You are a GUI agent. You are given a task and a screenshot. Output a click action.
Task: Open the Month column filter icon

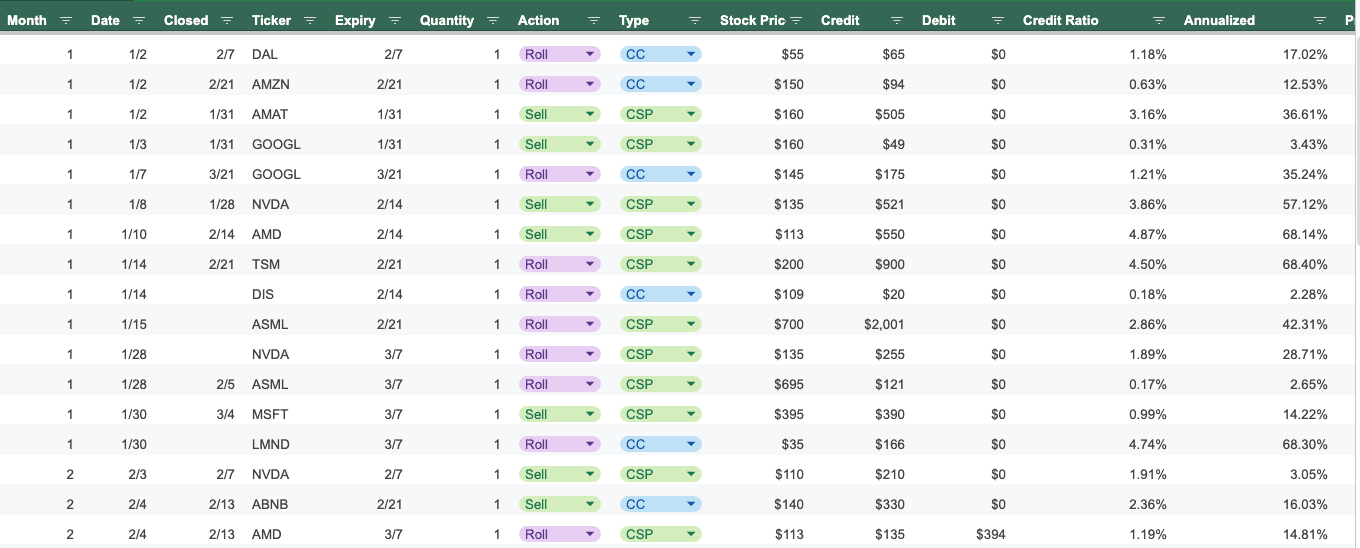(x=66, y=20)
